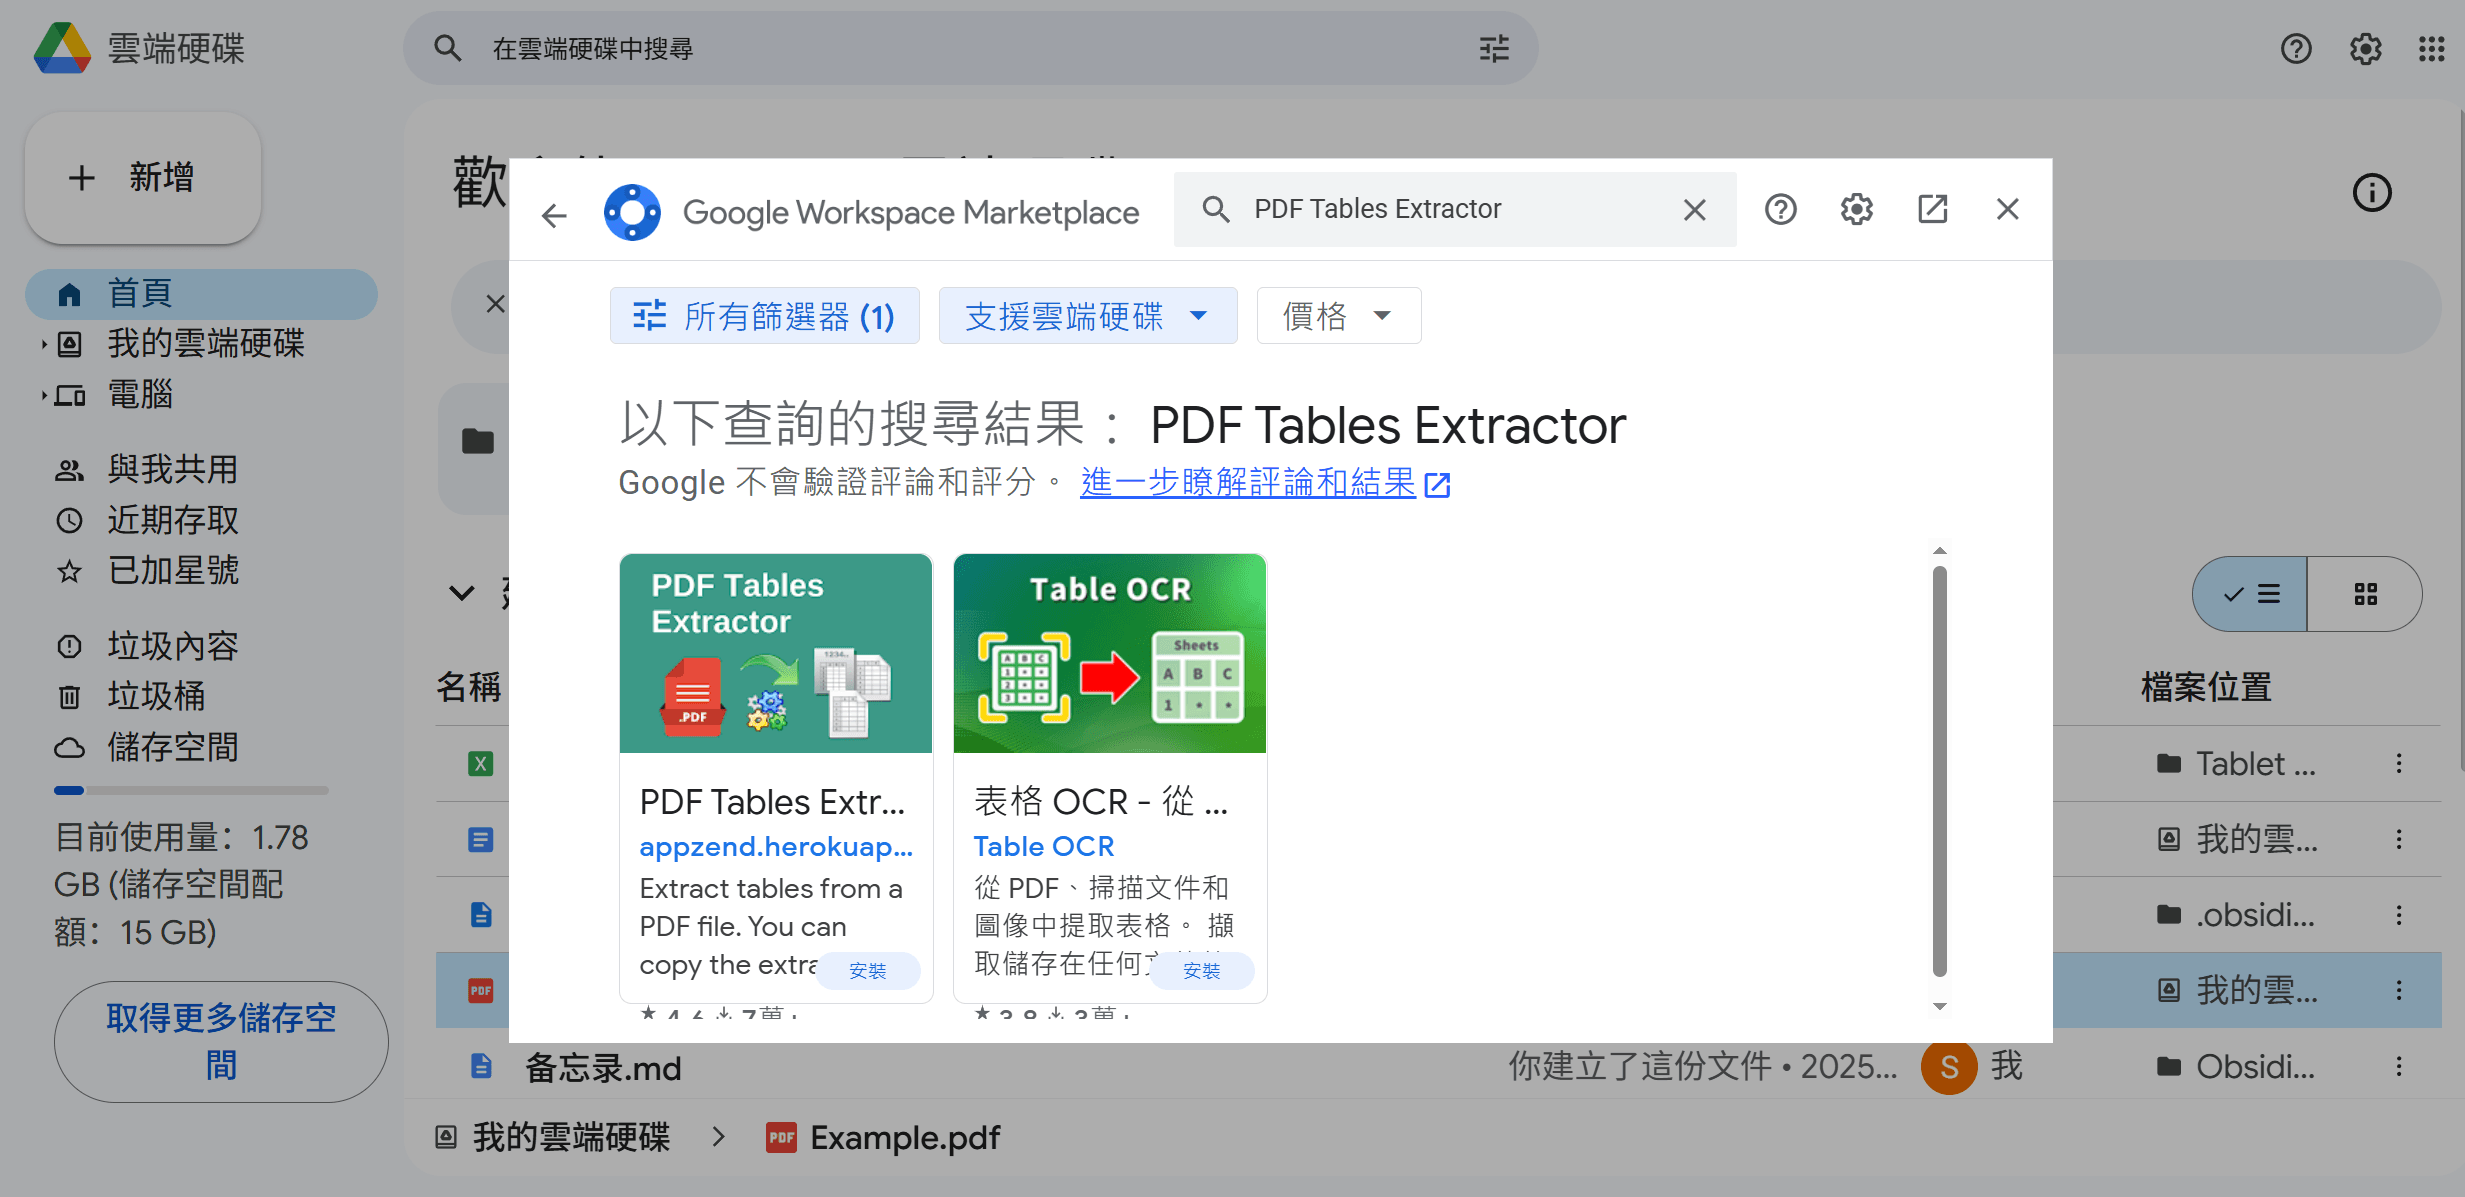
Task: Open PDF Tables Extractor thumbnail
Action: click(x=776, y=653)
